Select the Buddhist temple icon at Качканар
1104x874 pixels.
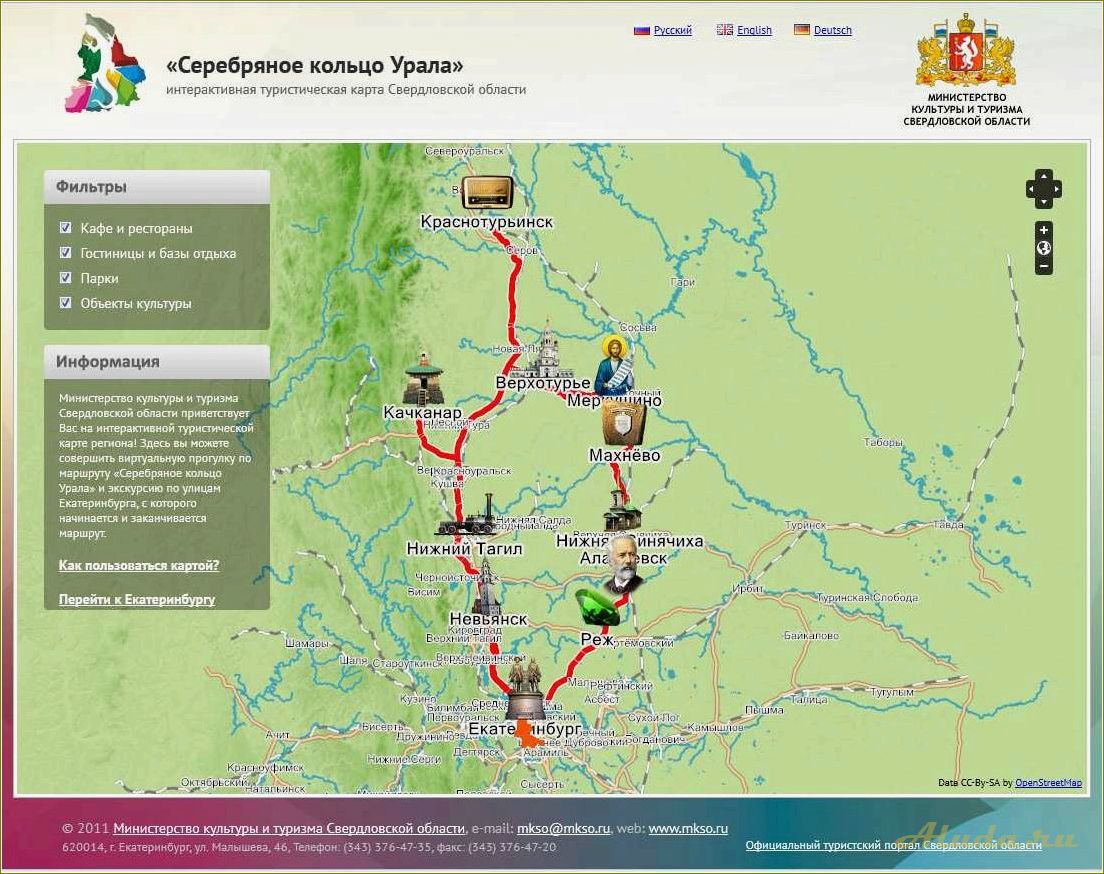click(x=423, y=379)
